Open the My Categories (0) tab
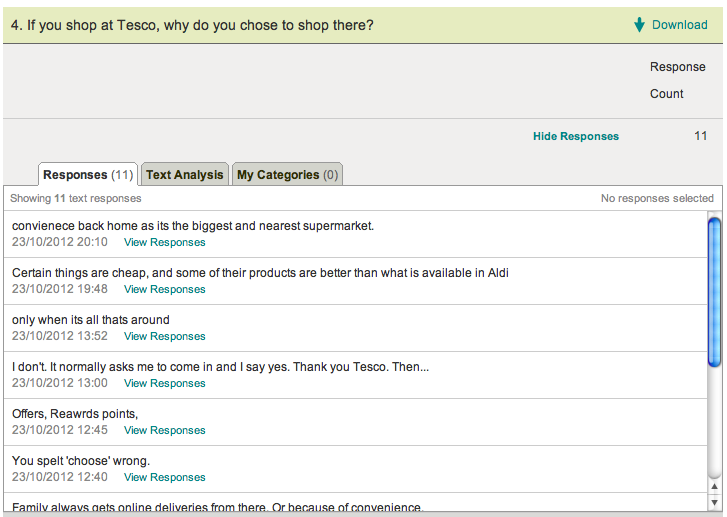 [288, 175]
